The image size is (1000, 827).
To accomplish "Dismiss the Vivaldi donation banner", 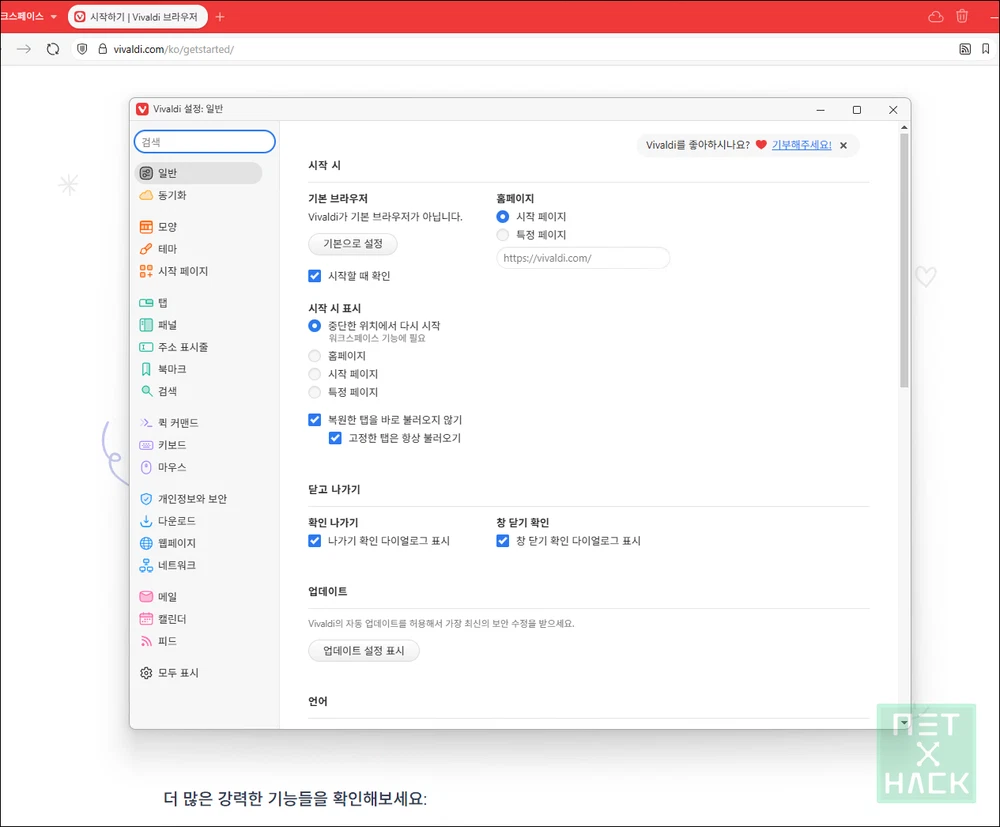I will [x=843, y=145].
